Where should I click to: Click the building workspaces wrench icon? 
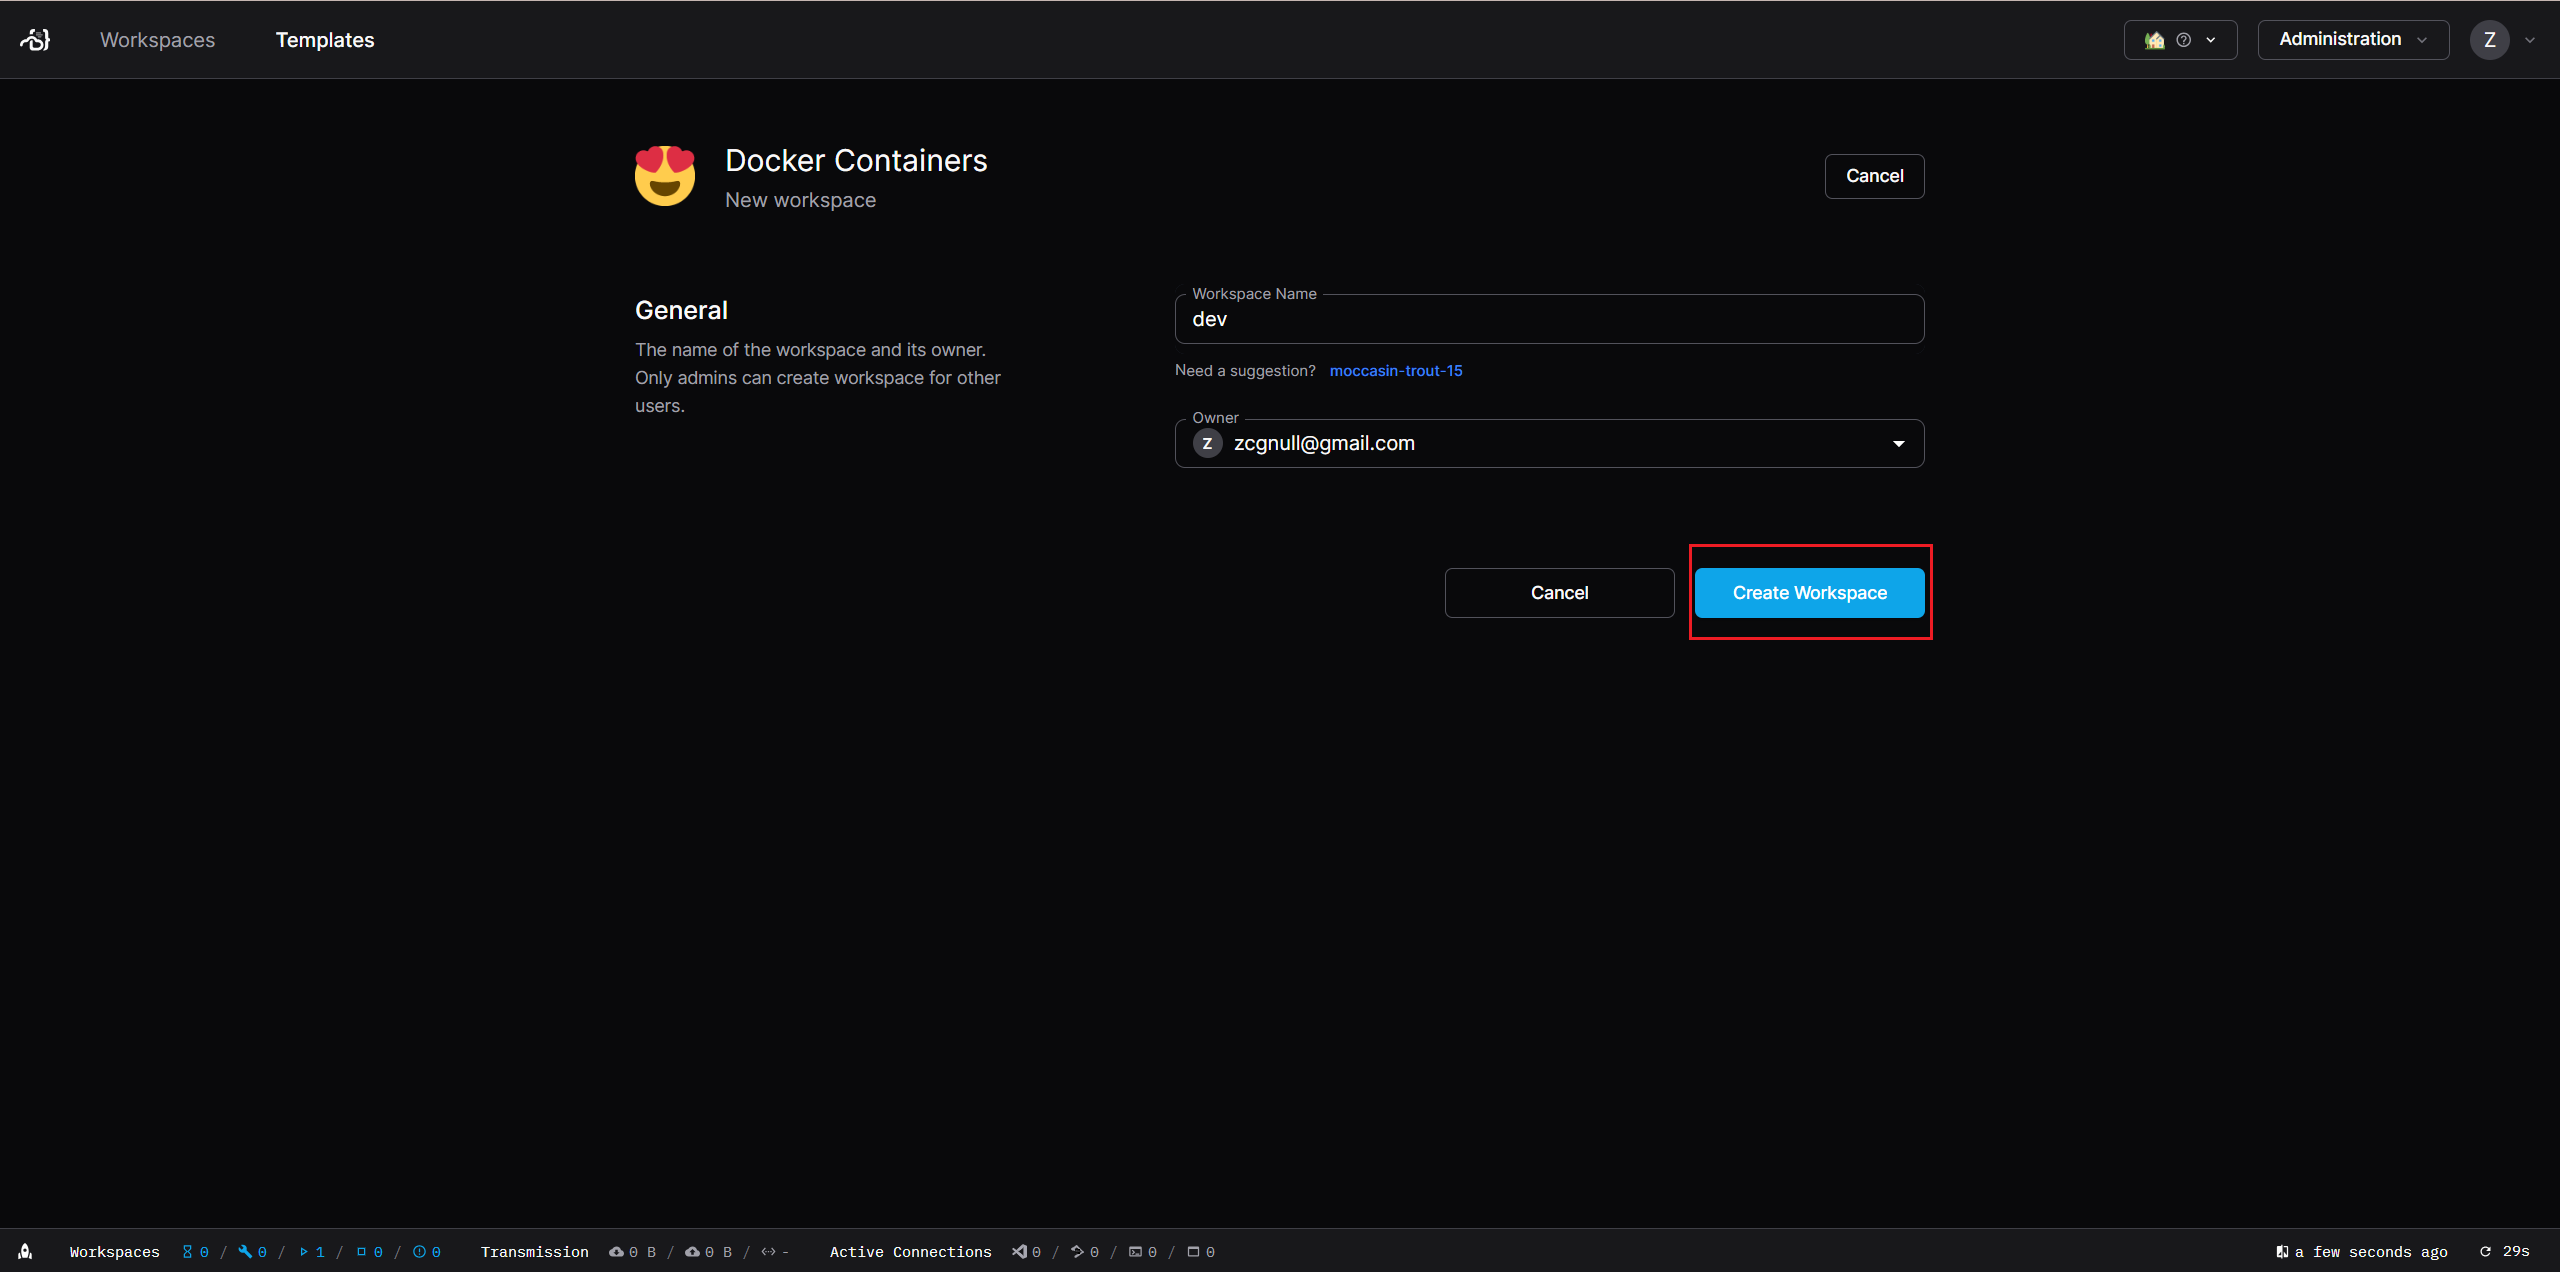tap(245, 1251)
